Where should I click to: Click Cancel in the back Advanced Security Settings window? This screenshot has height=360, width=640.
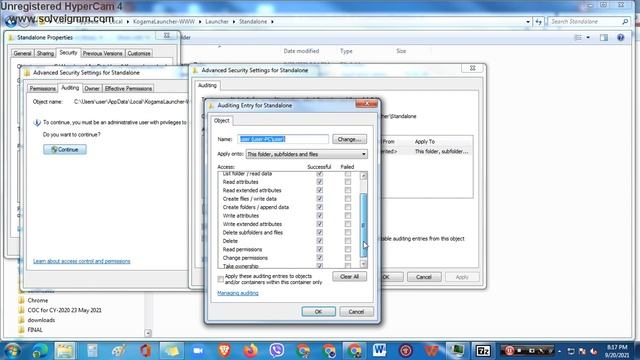click(424, 277)
